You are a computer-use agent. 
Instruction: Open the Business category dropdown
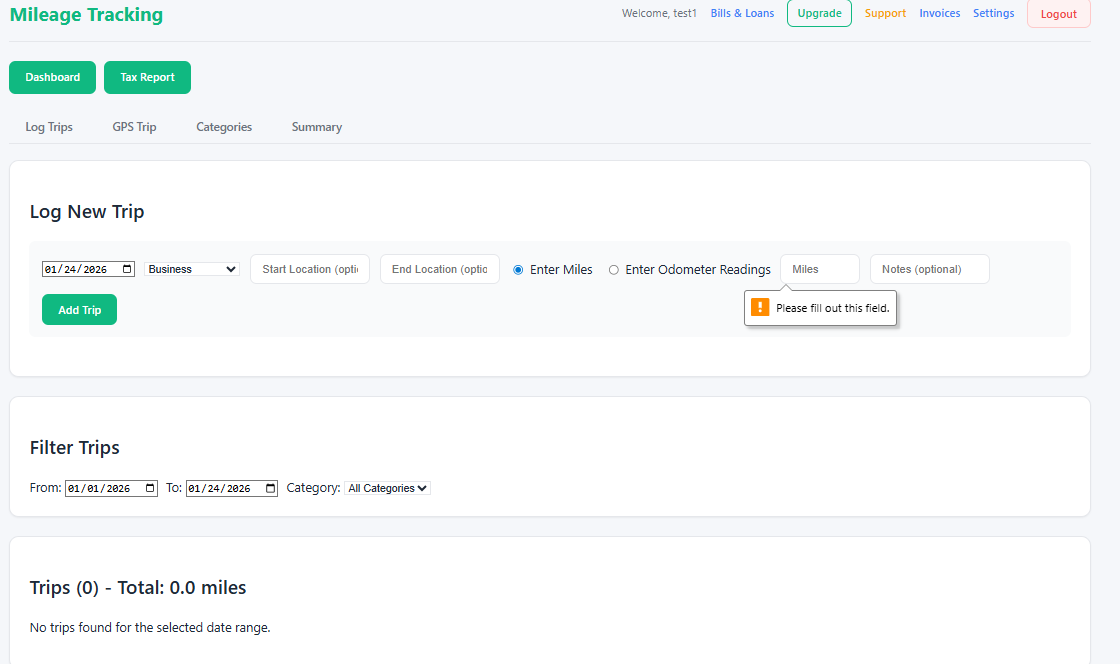tap(191, 269)
